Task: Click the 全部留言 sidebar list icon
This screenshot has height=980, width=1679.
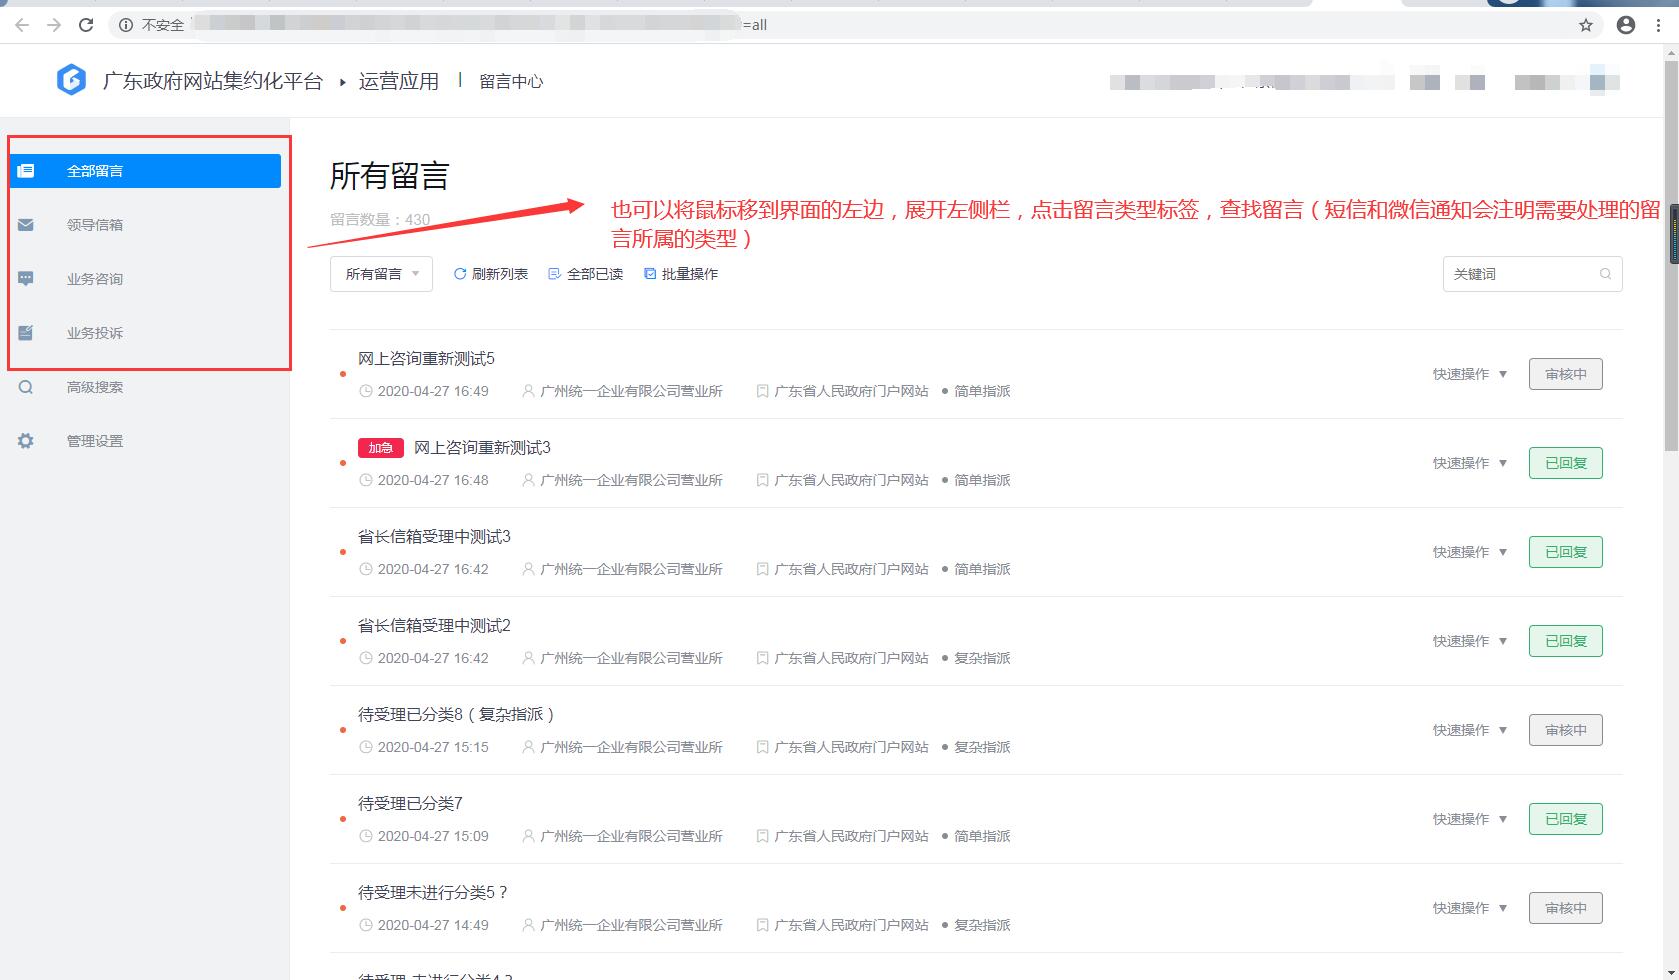Action: [x=26, y=171]
